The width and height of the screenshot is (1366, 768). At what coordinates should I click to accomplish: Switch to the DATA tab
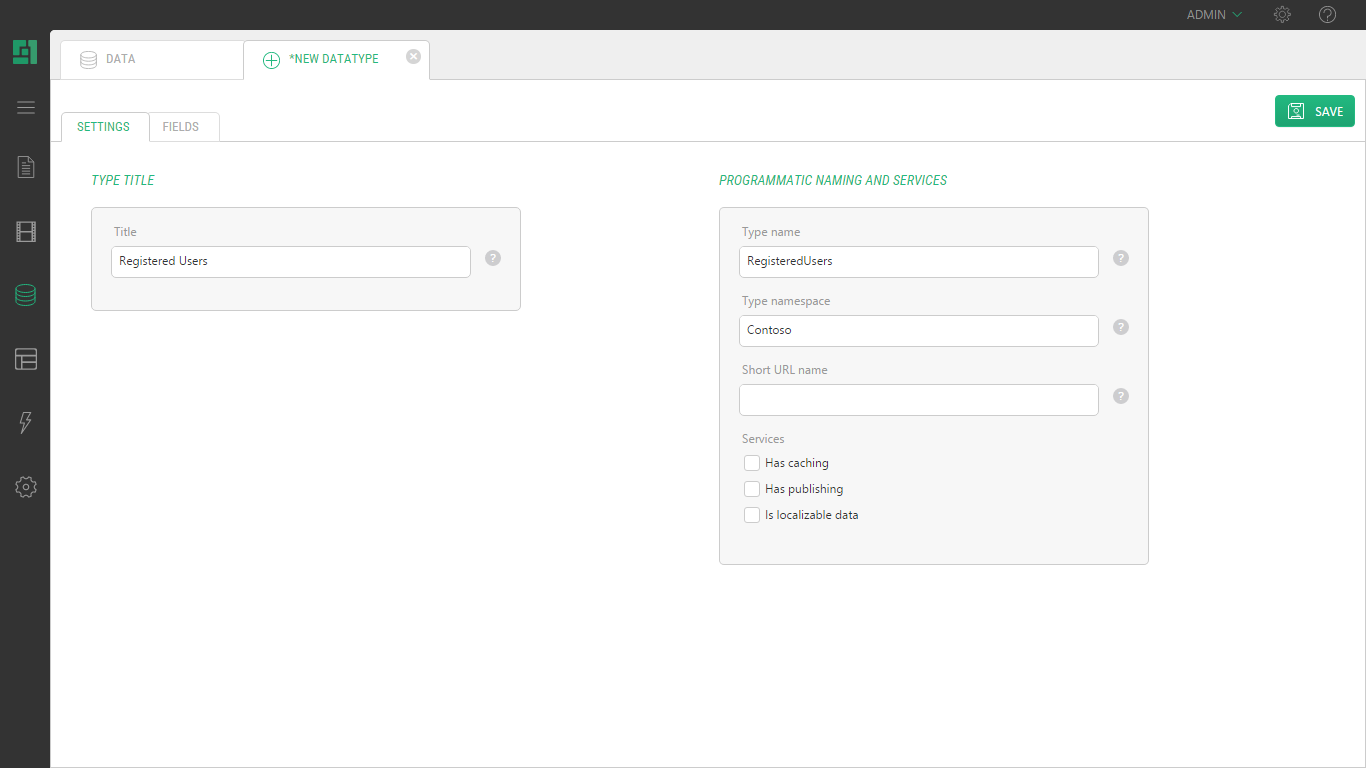[x=150, y=60]
